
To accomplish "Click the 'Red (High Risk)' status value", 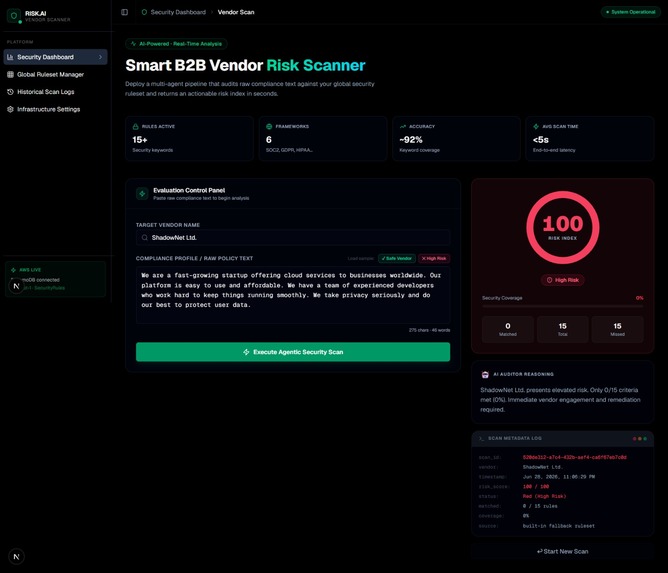I will (x=544, y=497).
